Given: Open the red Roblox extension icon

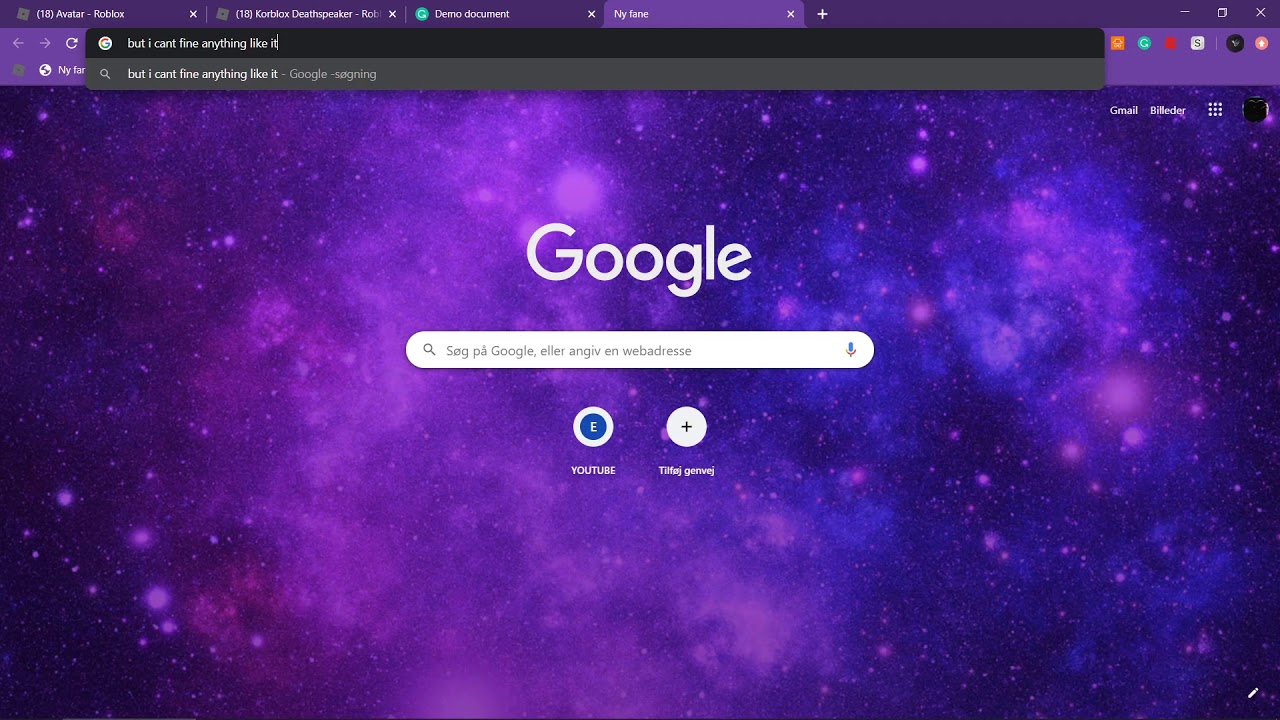Looking at the screenshot, I should 1171,43.
